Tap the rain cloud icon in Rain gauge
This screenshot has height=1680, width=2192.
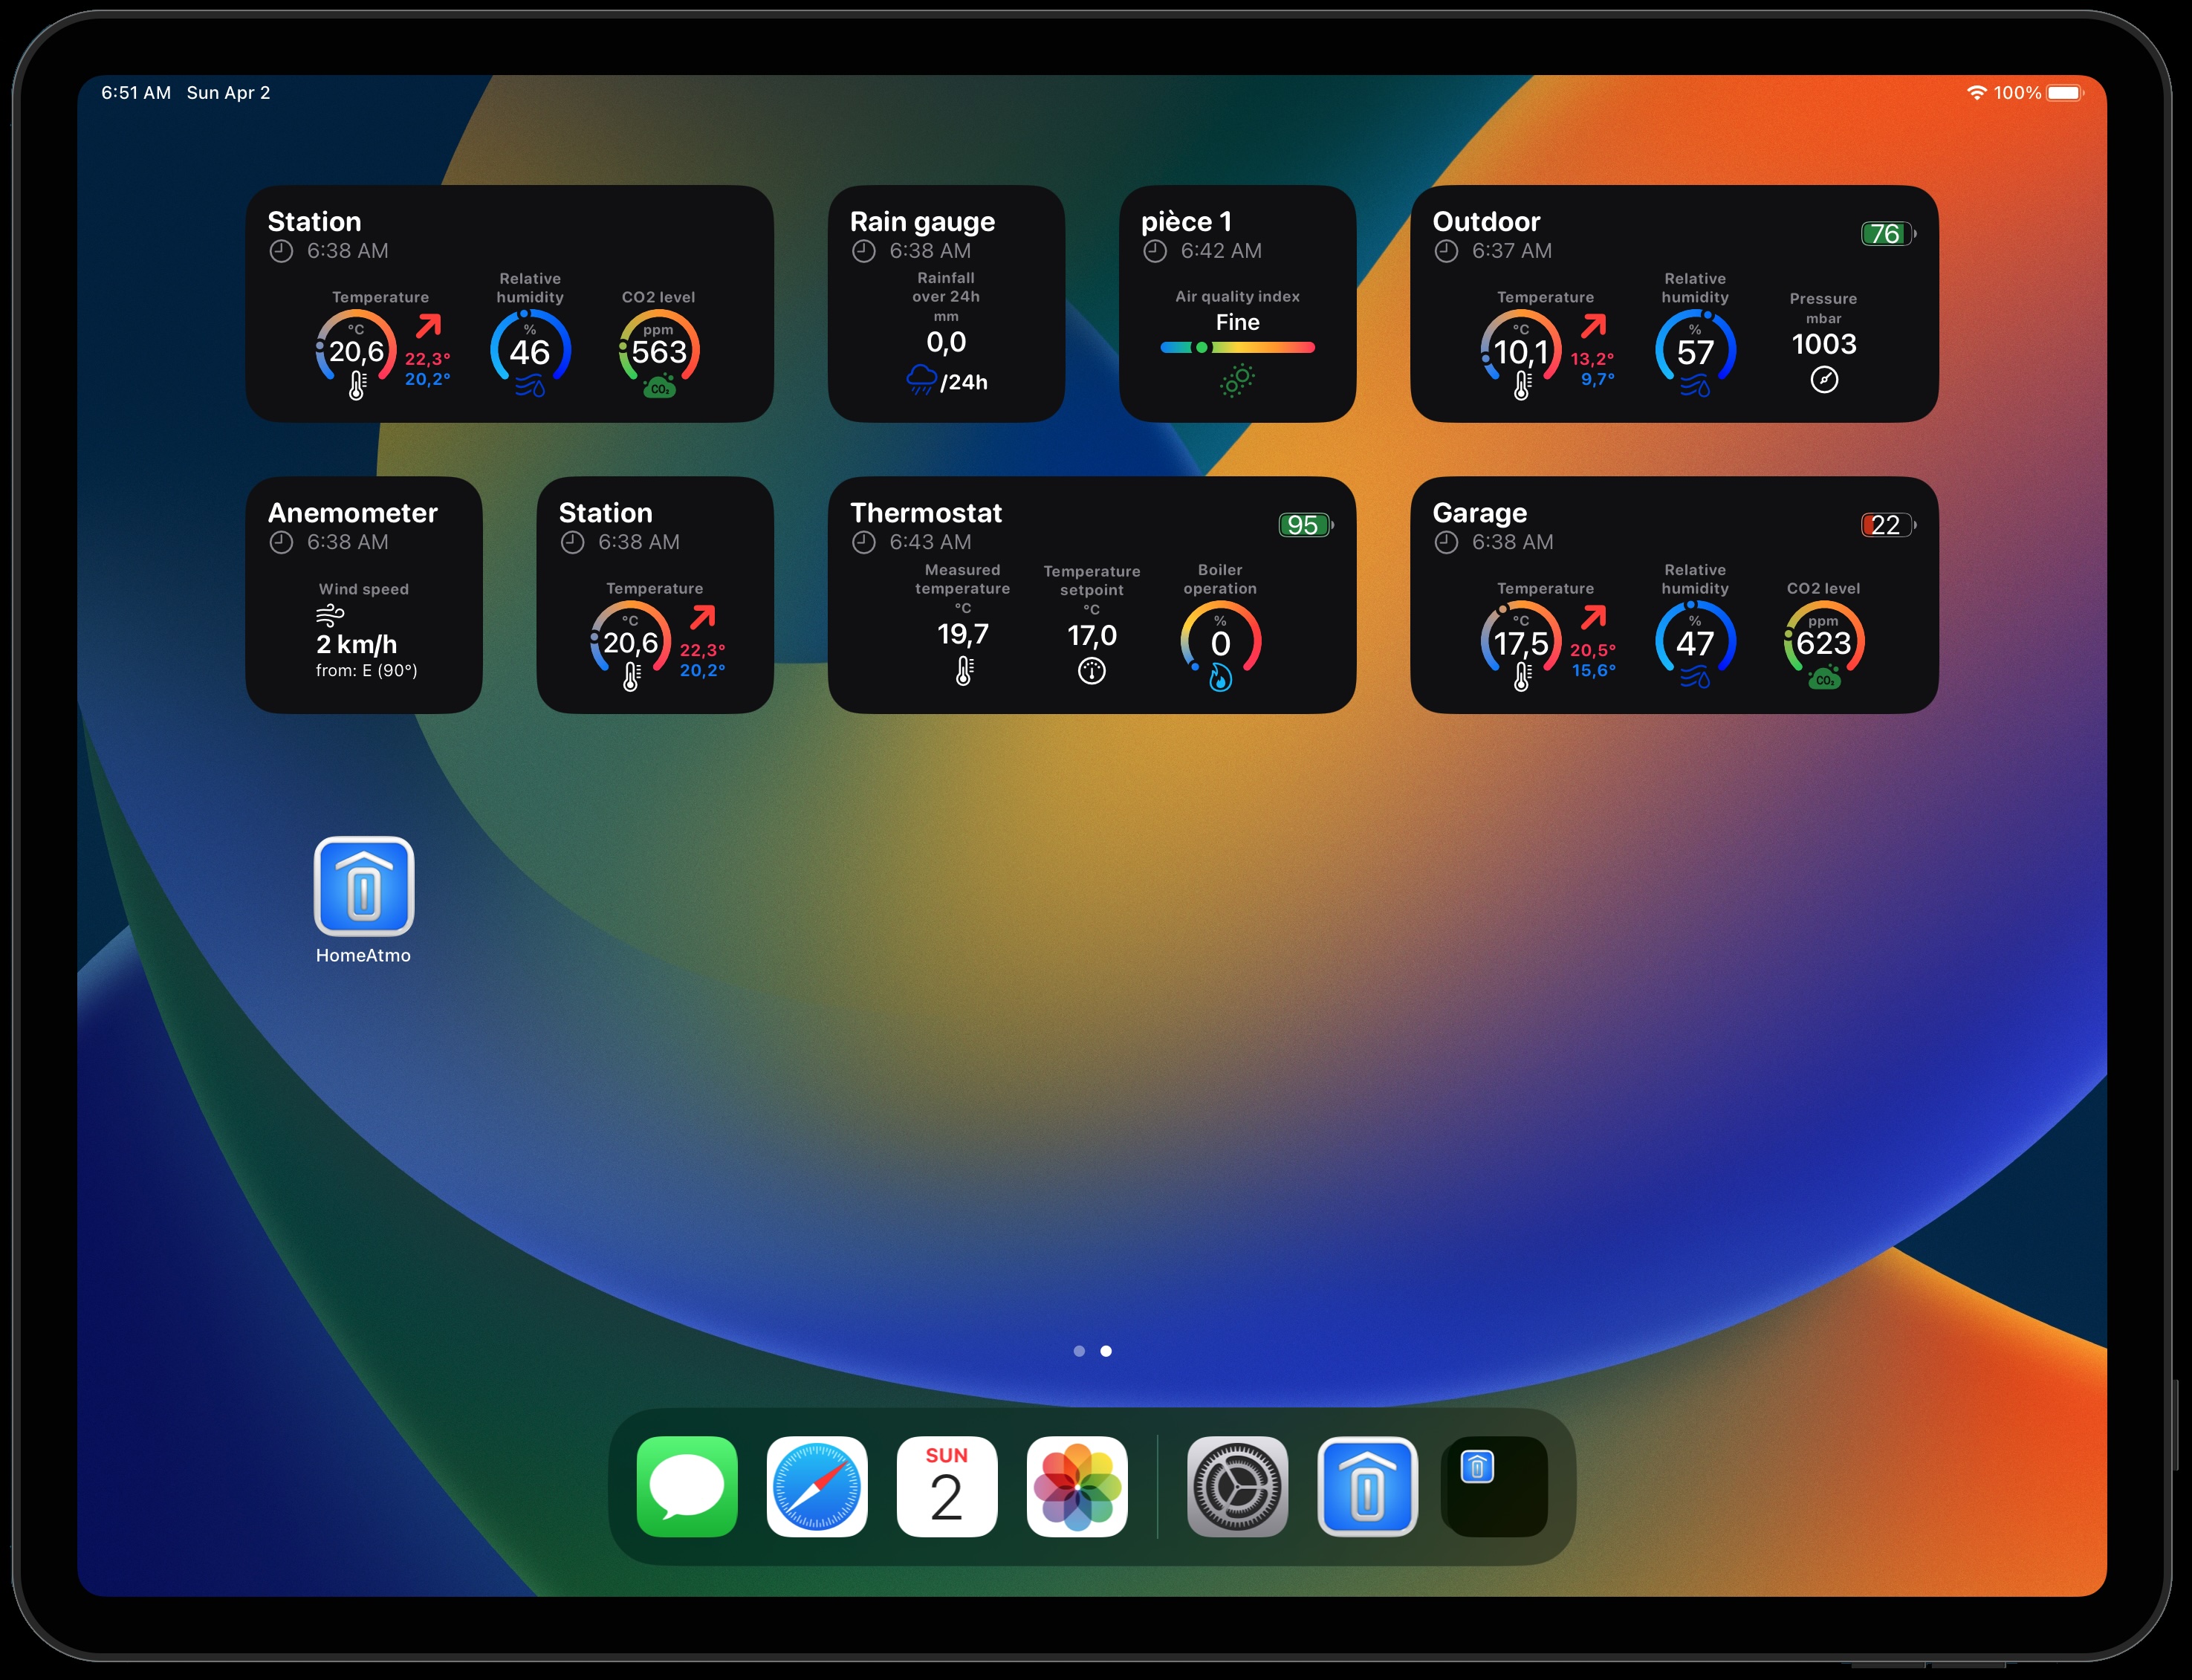pos(921,380)
